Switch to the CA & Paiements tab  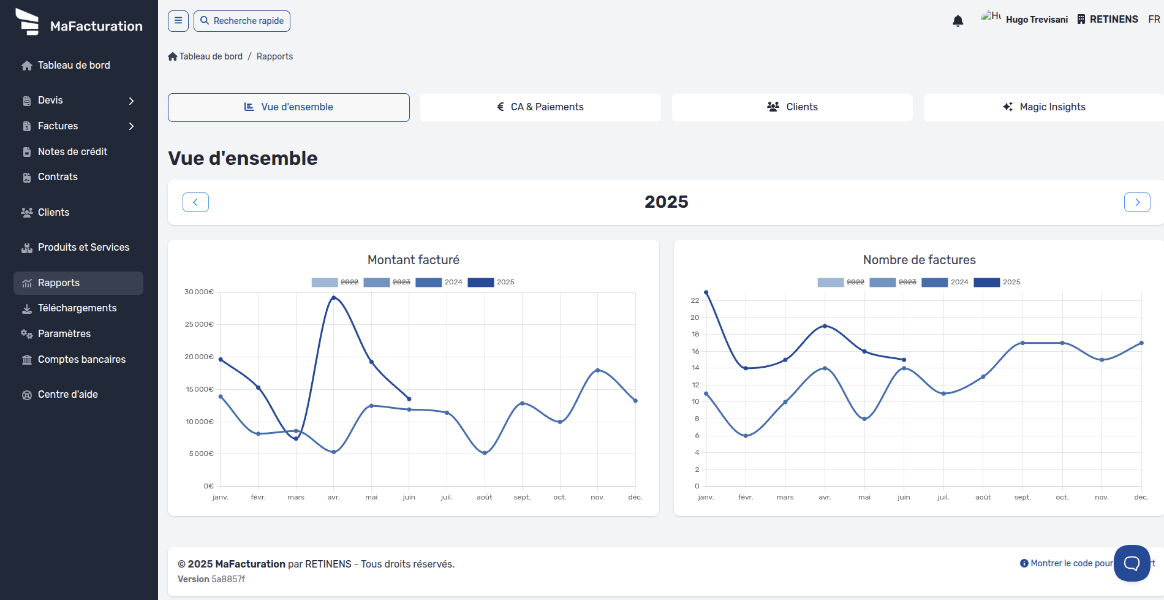coord(540,107)
